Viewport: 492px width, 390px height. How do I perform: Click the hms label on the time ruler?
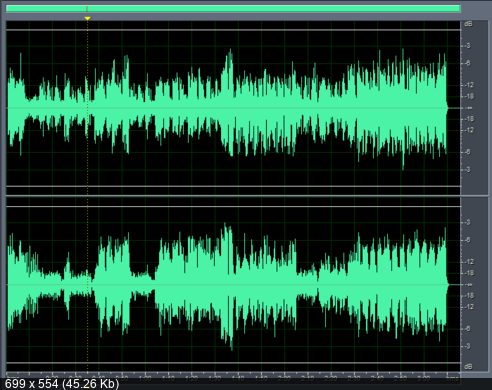point(452,378)
